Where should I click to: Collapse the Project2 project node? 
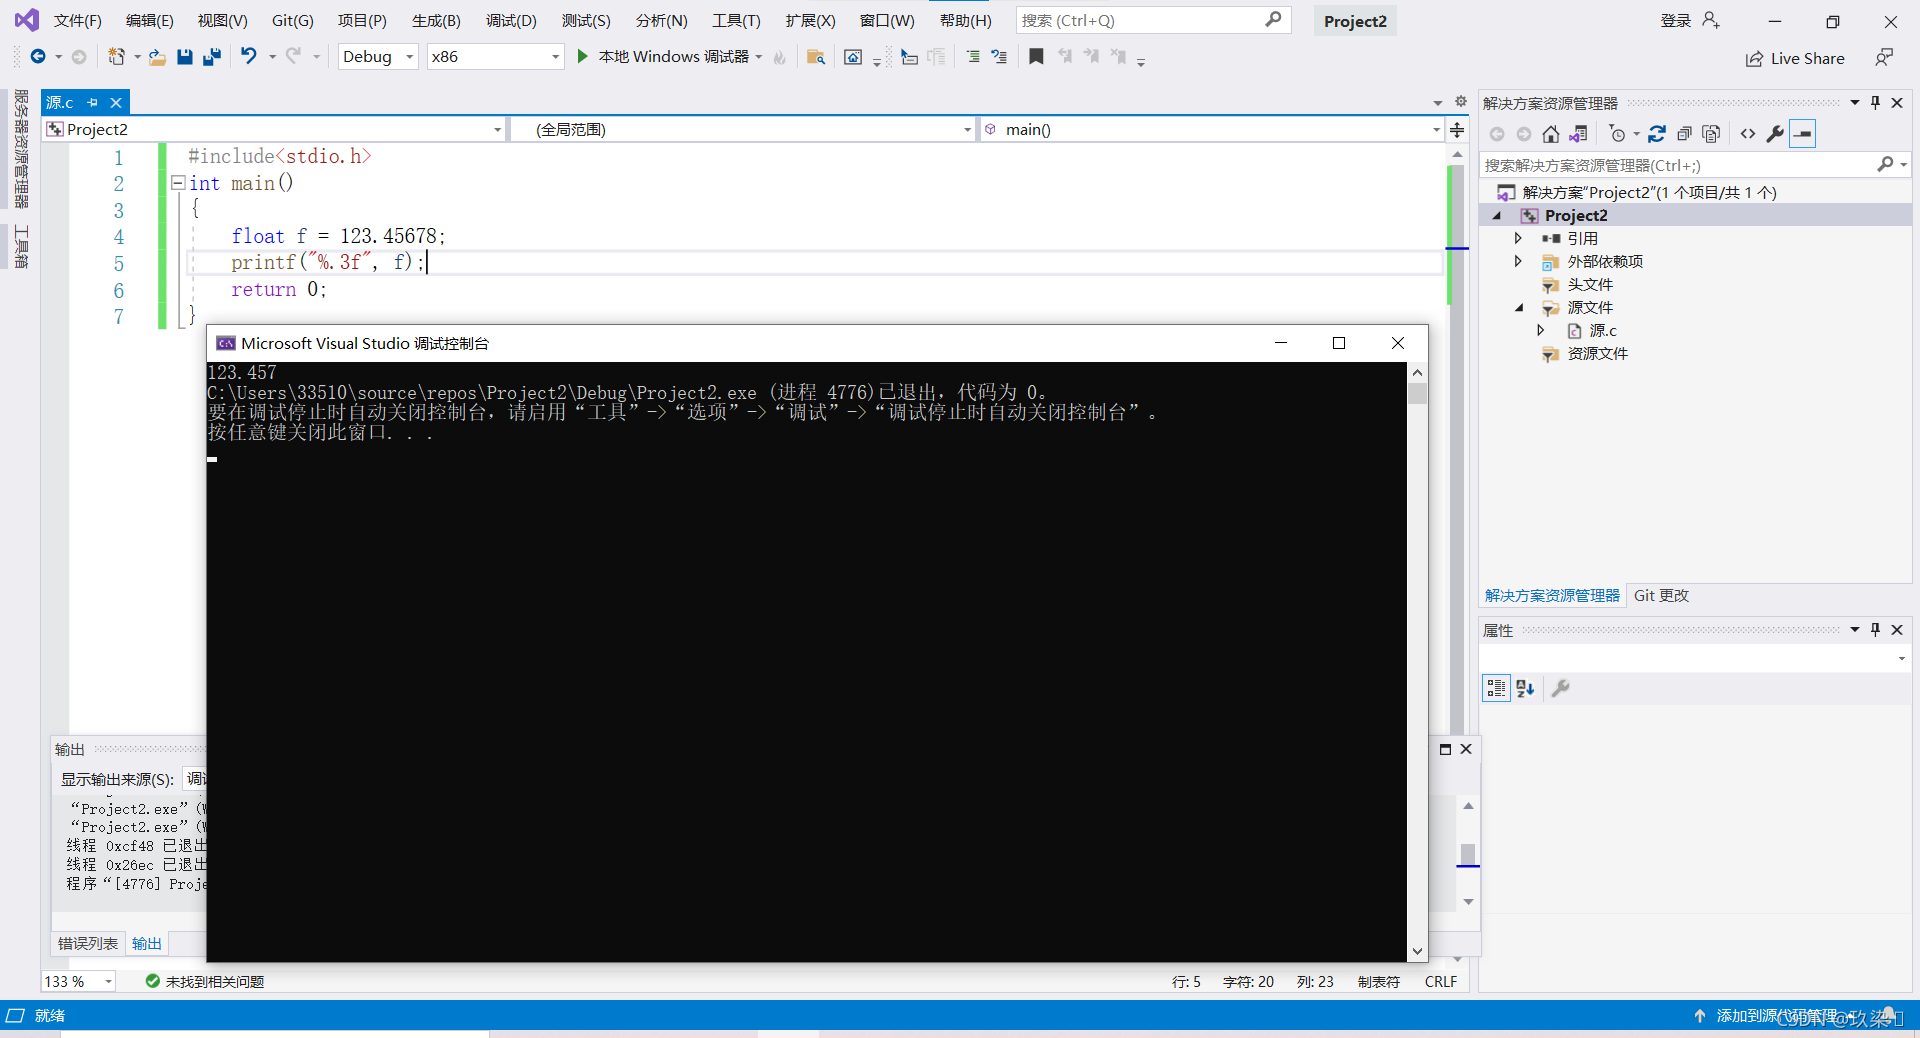[1496, 216]
